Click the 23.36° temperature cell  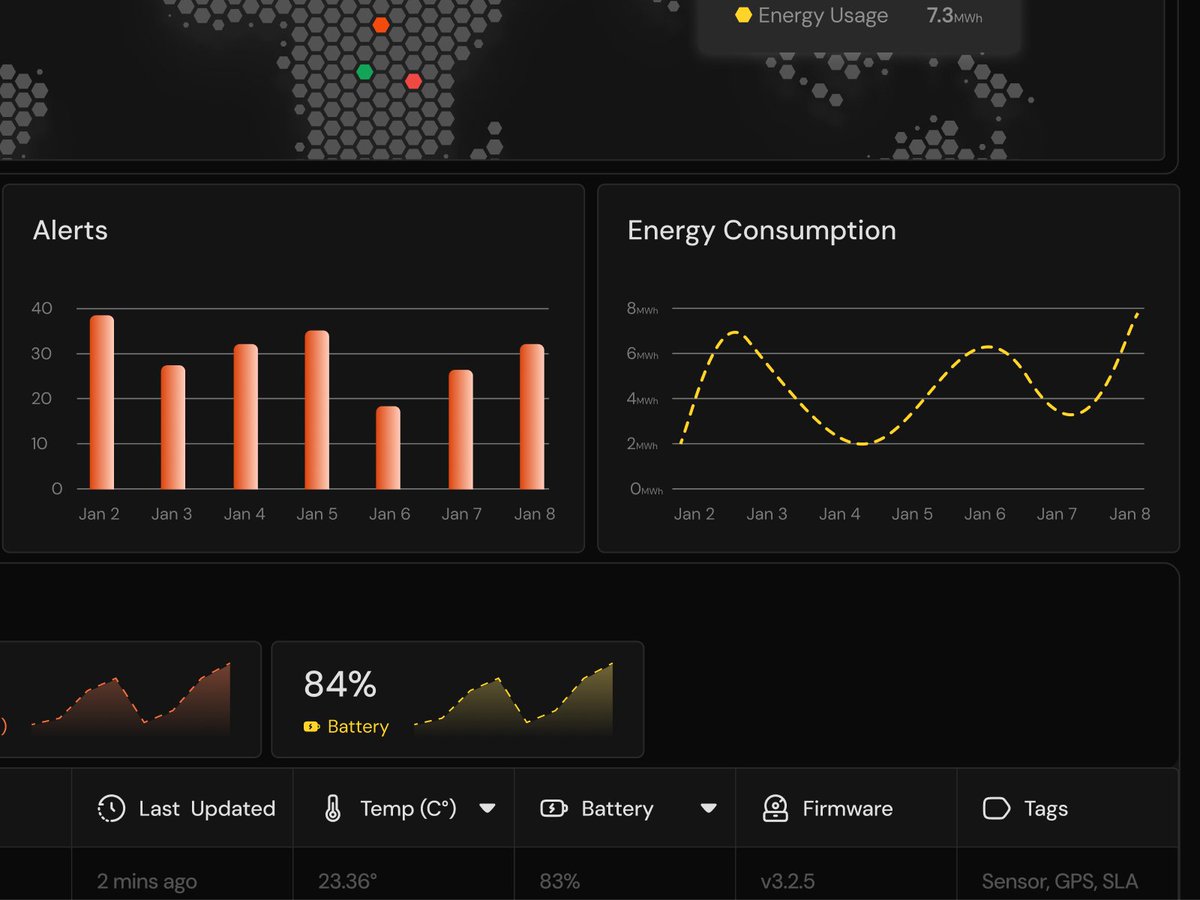348,882
